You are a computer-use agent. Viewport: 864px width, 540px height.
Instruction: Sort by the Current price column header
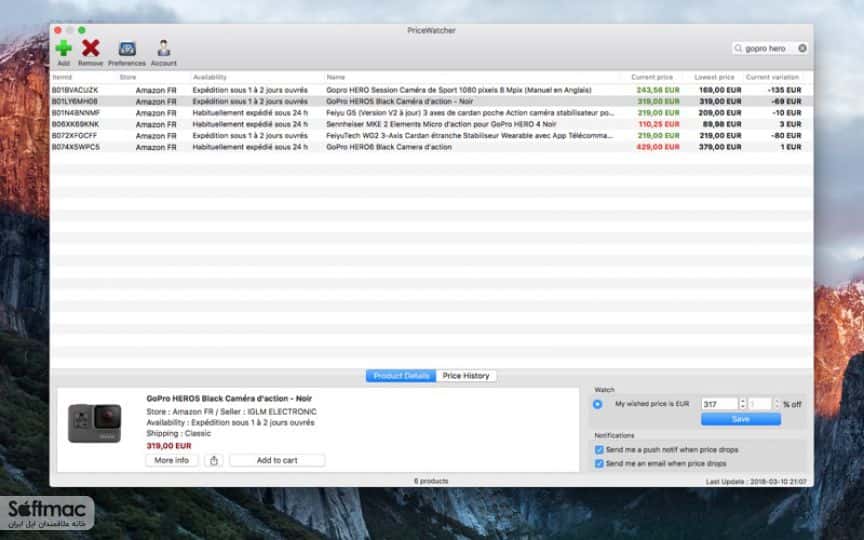[652, 77]
